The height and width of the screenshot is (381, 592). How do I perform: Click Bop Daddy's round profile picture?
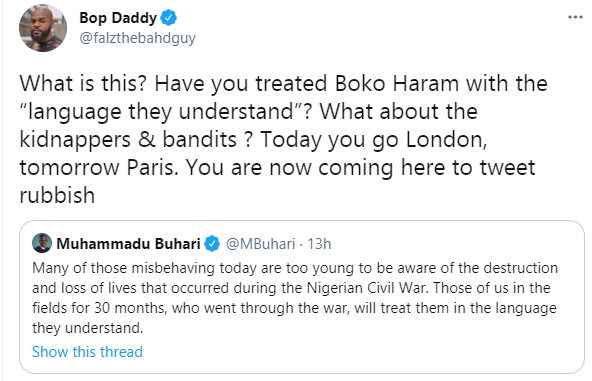[x=43, y=28]
